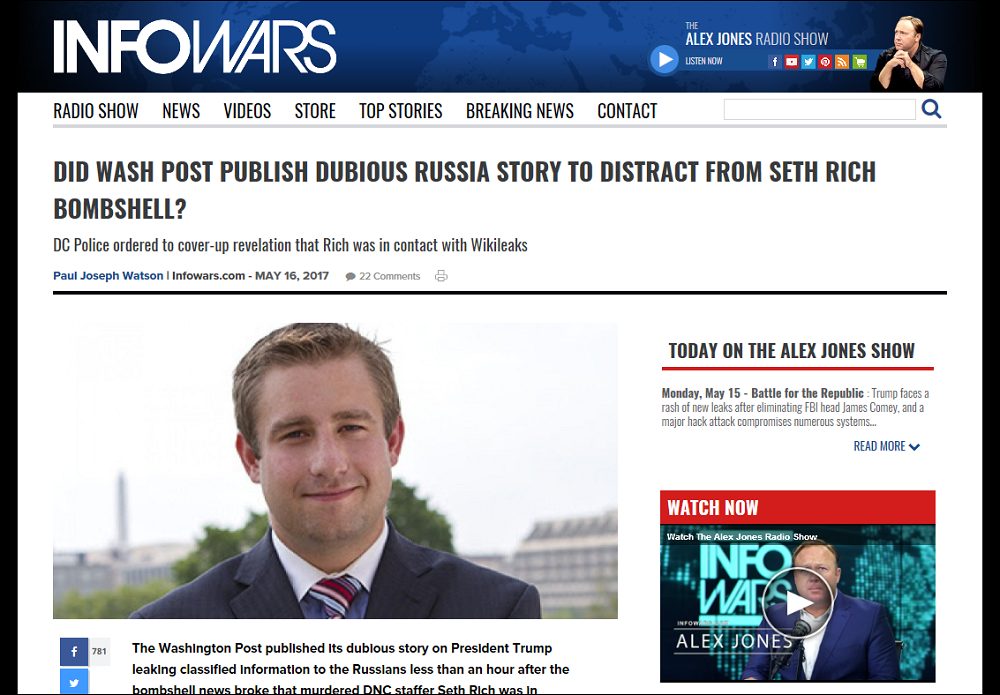
Task: Share article via Facebook share button
Action: pyautogui.click(x=74, y=652)
